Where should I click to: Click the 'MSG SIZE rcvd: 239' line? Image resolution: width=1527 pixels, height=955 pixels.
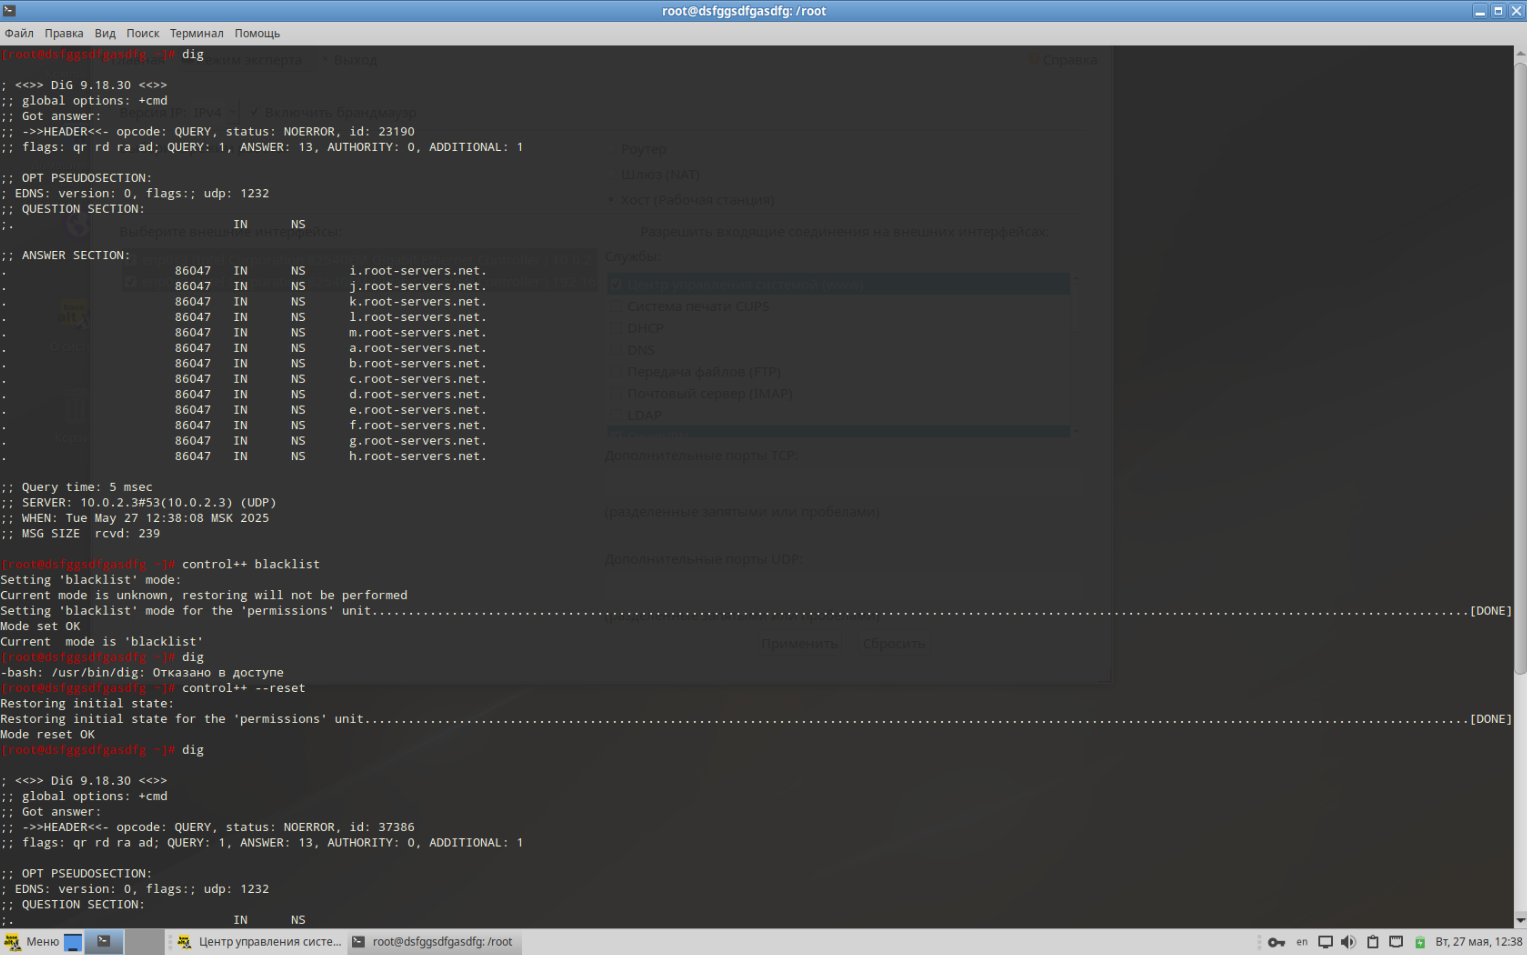(x=80, y=534)
